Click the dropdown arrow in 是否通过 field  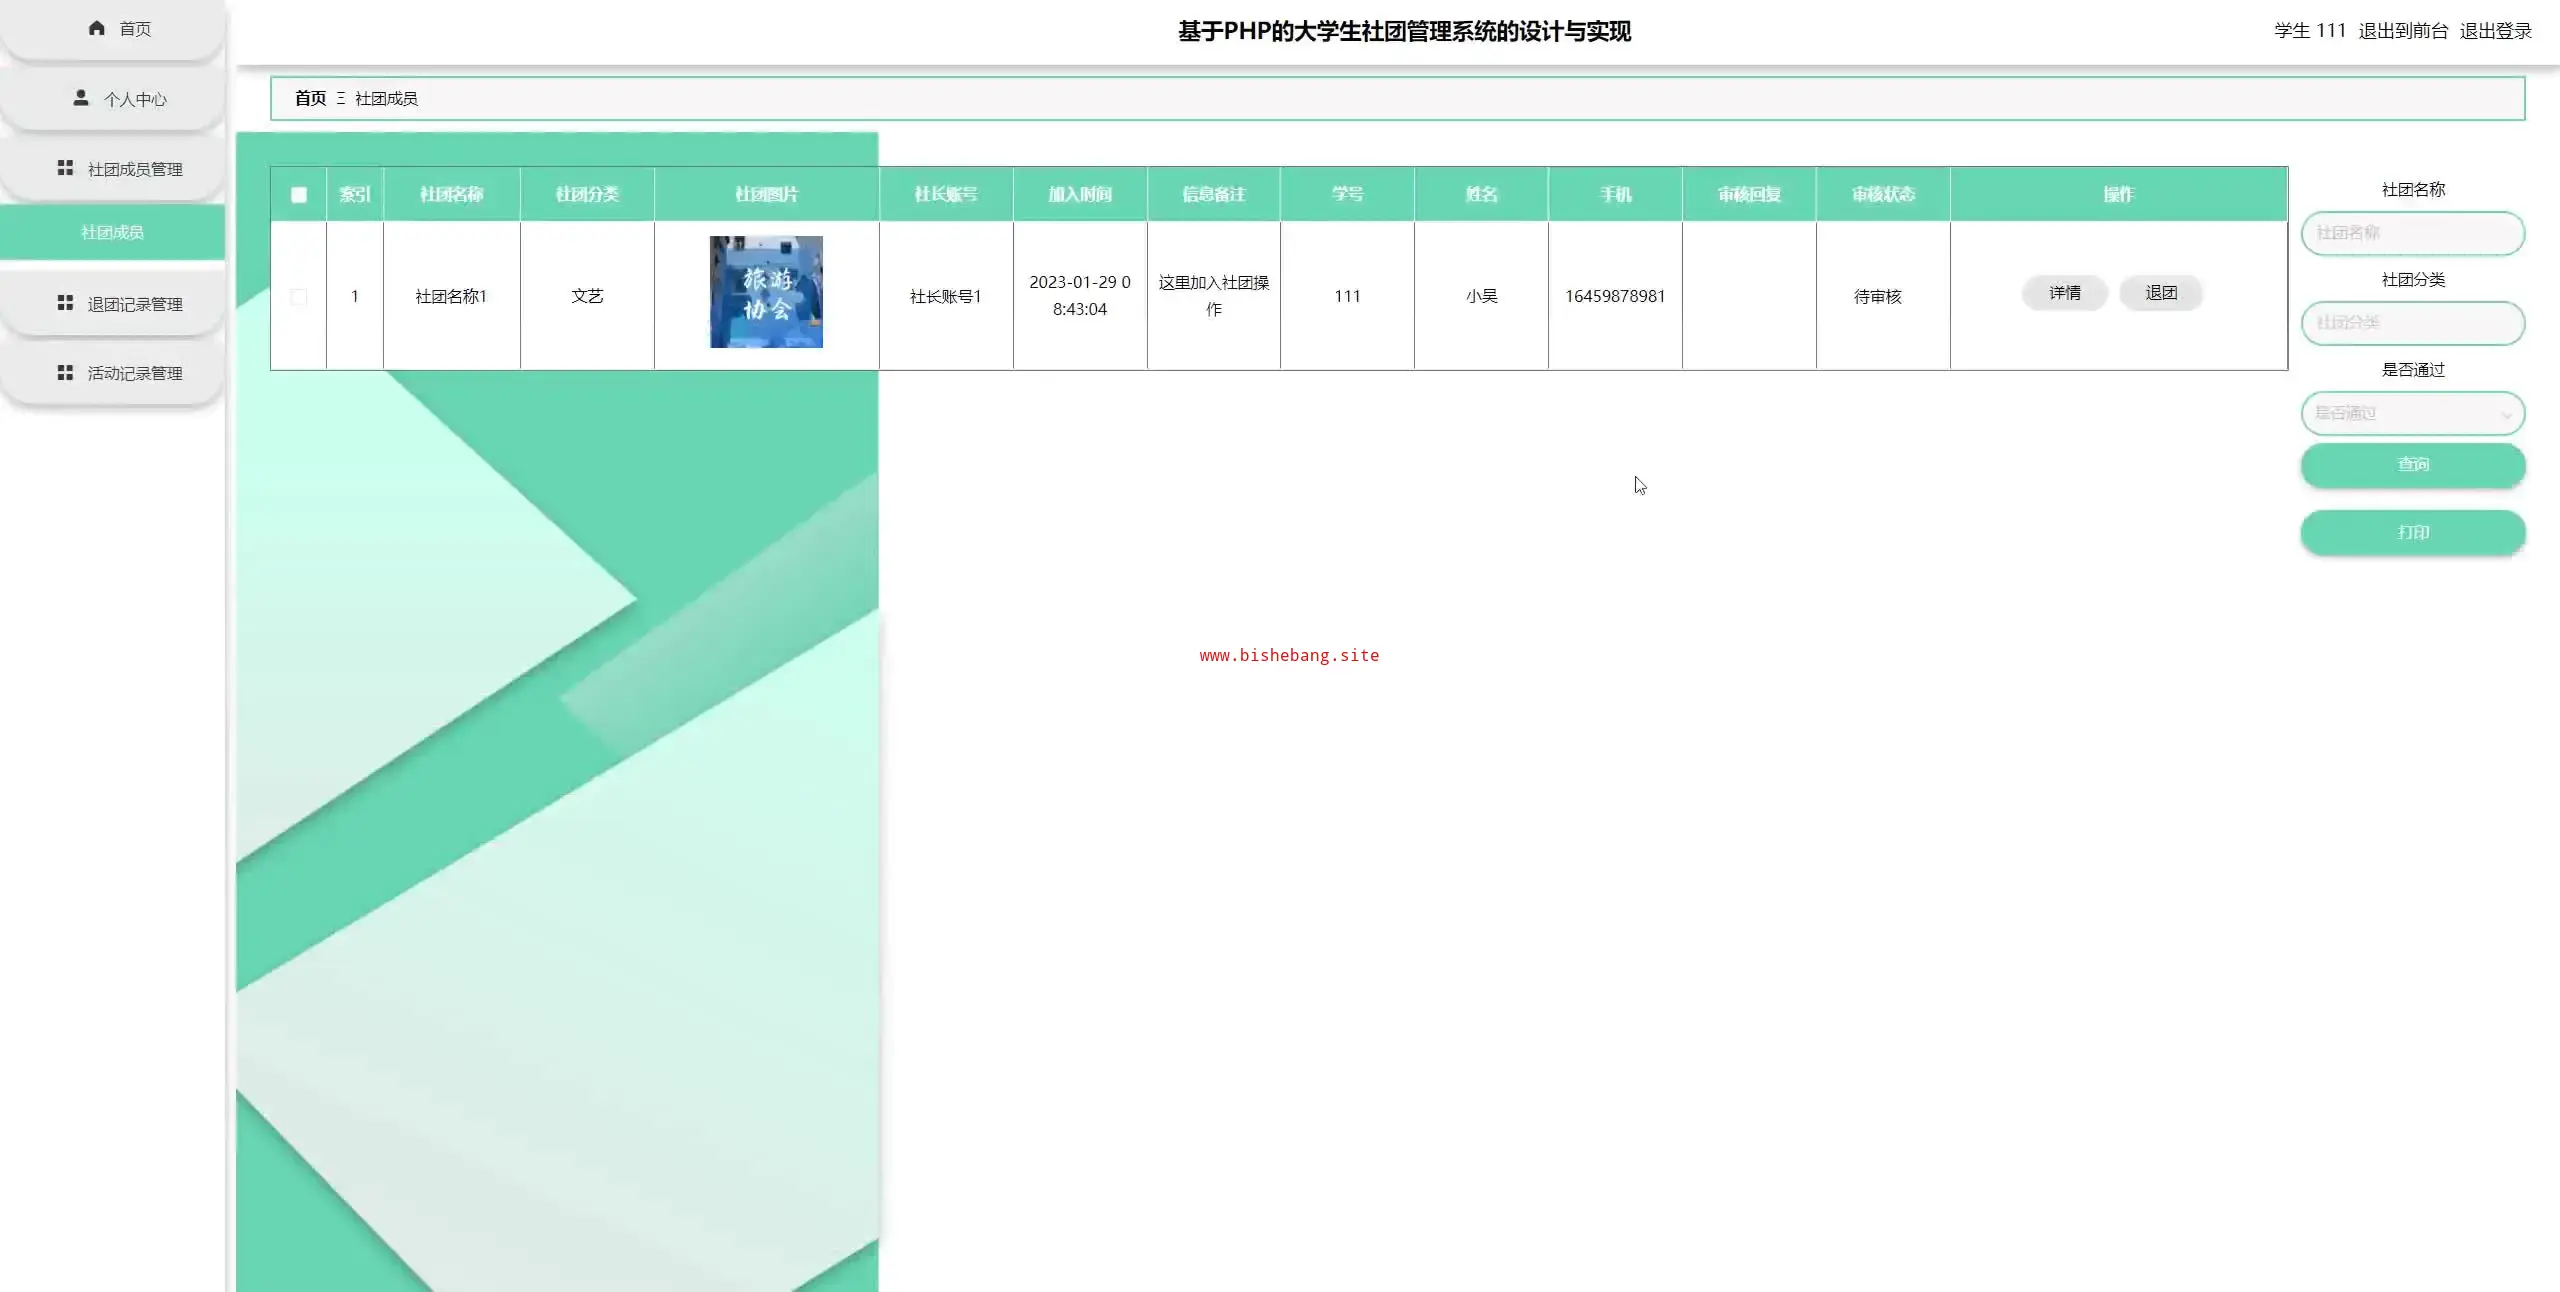tap(2506, 415)
